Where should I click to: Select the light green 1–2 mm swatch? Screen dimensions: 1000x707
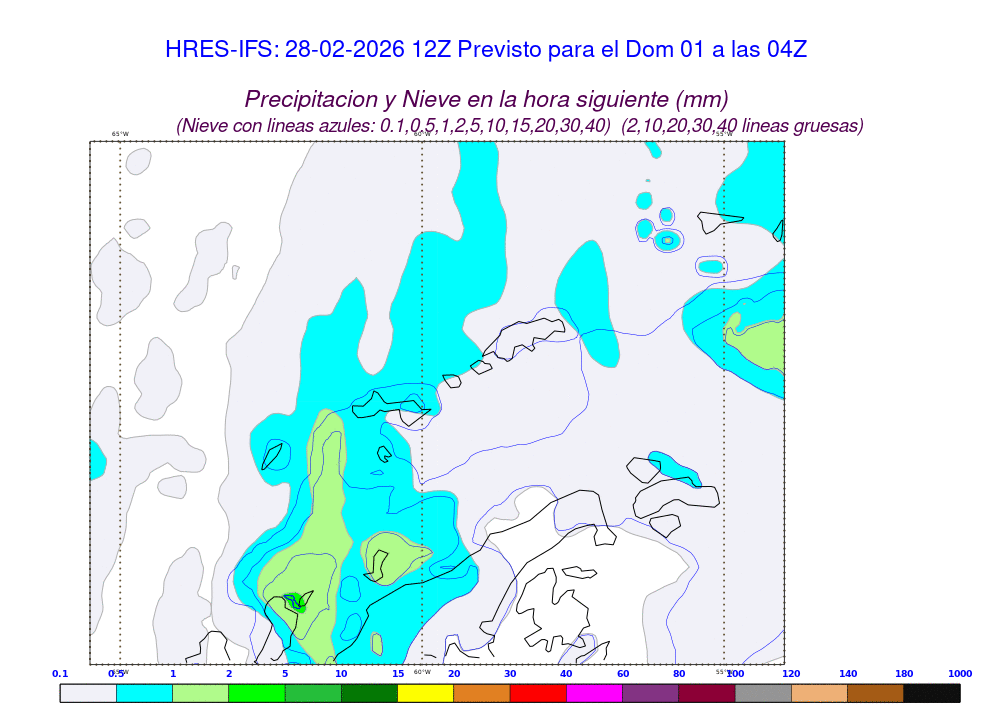(x=200, y=692)
